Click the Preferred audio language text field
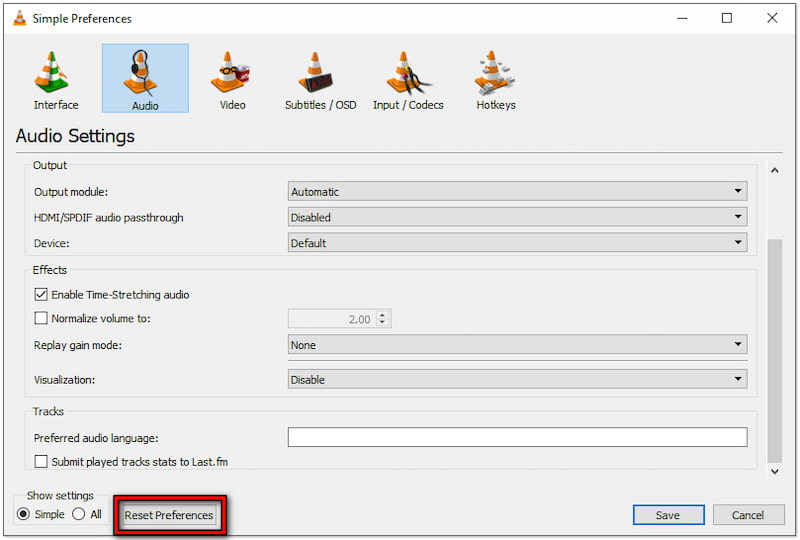This screenshot has width=800, height=540. click(517, 437)
